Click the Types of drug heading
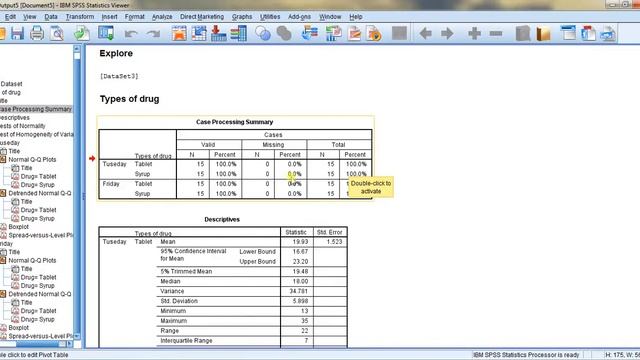Image resolution: width=640 pixels, height=360 pixels. click(129, 99)
